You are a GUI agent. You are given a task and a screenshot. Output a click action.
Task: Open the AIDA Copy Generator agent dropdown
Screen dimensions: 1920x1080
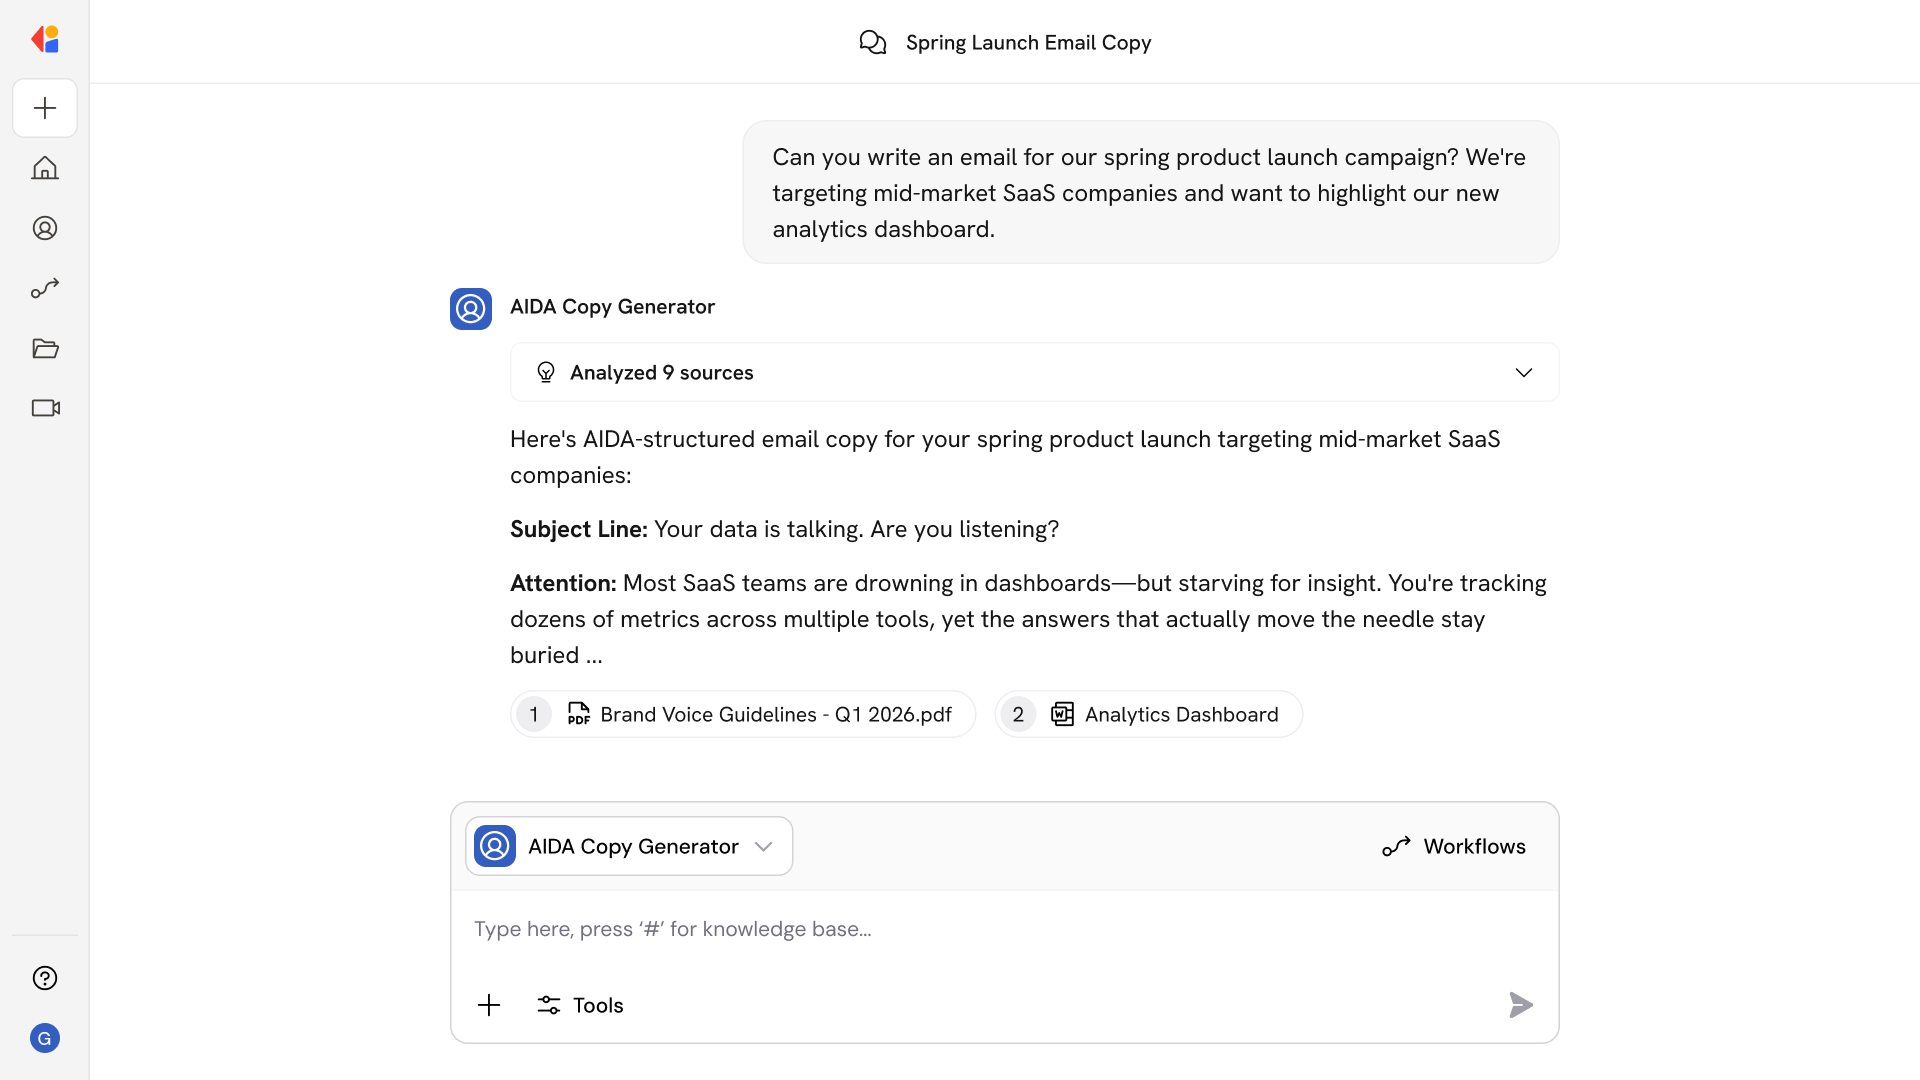629,846
